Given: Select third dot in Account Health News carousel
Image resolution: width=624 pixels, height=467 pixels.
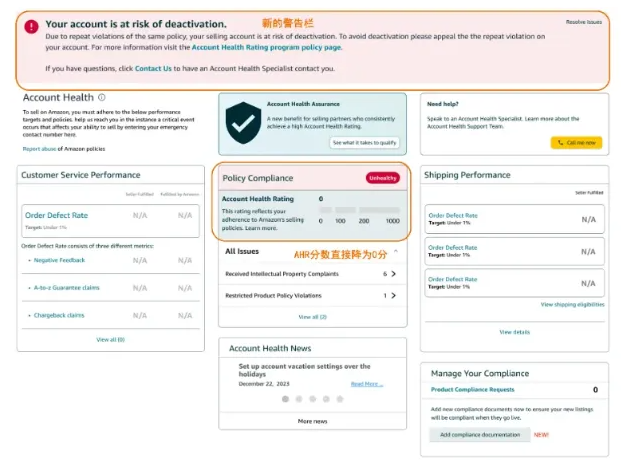Looking at the screenshot, I should point(313,398).
